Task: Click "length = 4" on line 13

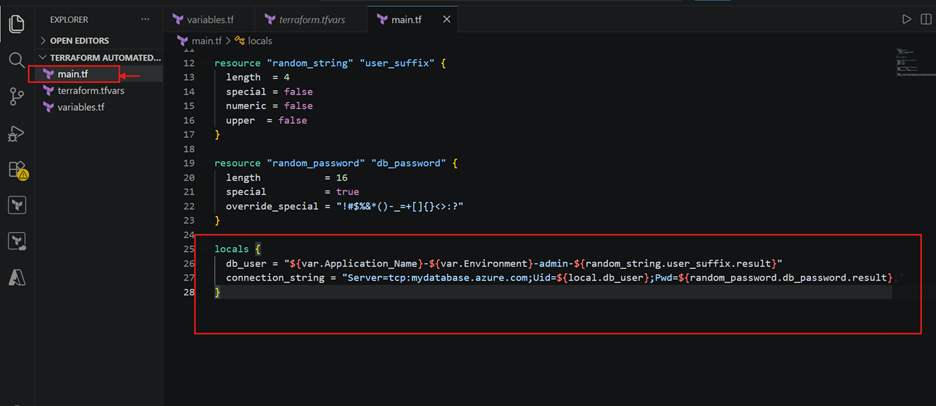Action: click(258, 78)
